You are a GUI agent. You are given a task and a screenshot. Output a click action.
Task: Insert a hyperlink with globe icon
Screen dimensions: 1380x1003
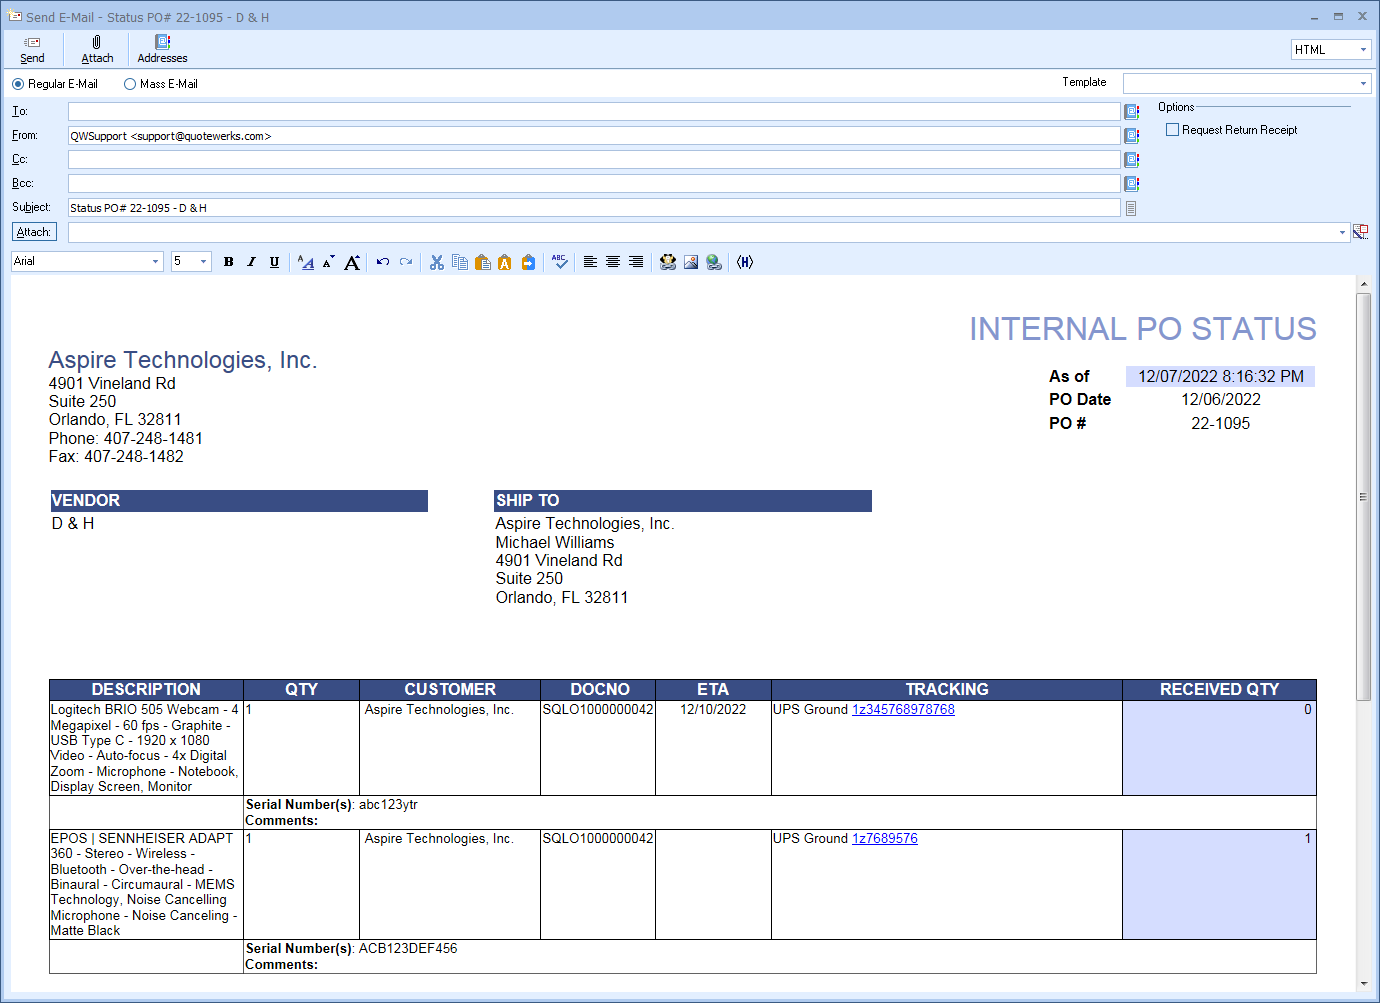[x=714, y=262]
